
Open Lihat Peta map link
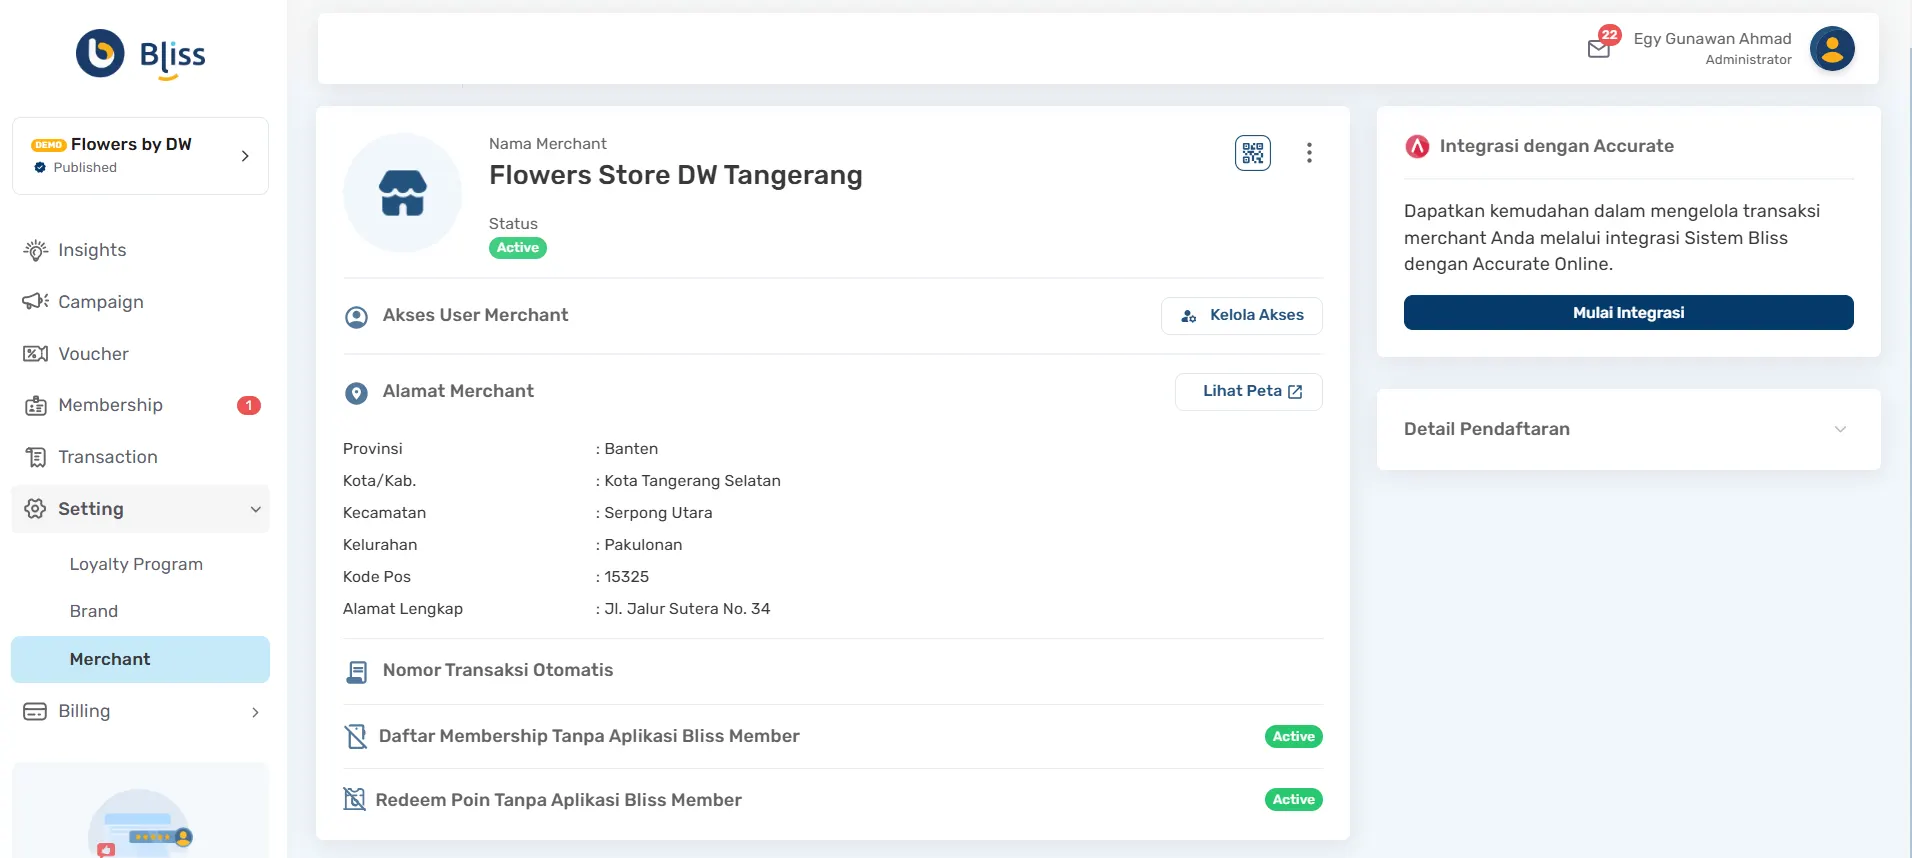tap(1248, 391)
